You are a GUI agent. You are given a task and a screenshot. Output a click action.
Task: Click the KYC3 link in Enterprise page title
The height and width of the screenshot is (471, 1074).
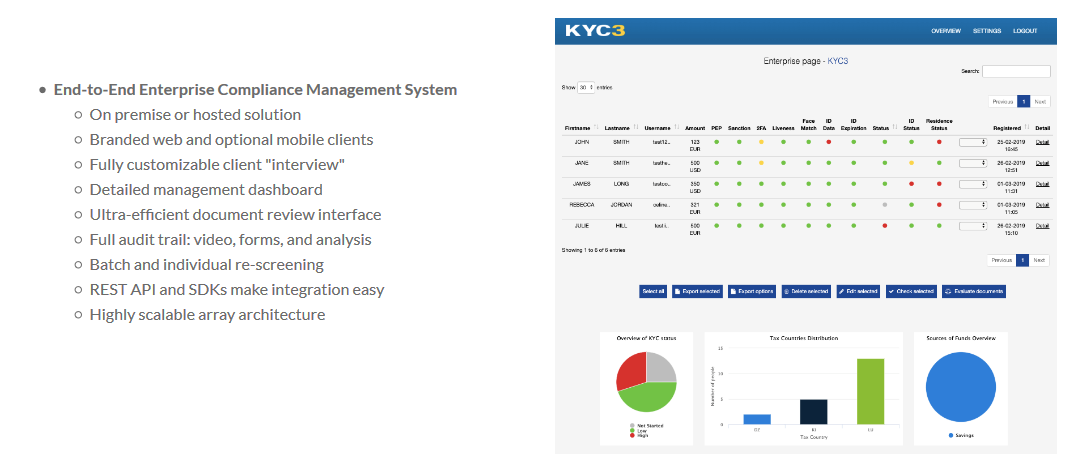coord(838,61)
